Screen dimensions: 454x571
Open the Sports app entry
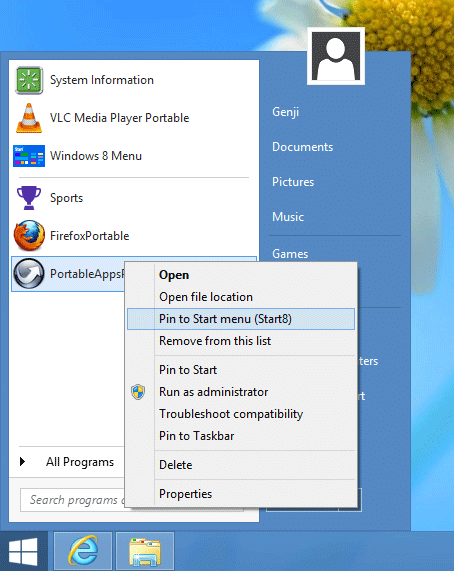pyautogui.click(x=134, y=198)
